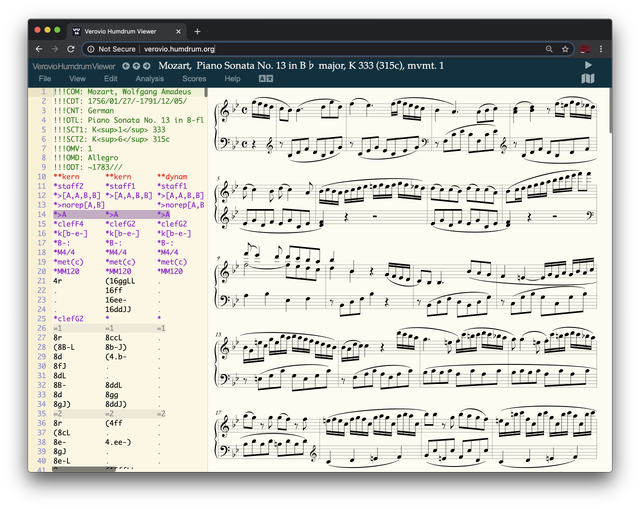Open the File menu
Viewport: 640px width, 509px height.
point(45,78)
